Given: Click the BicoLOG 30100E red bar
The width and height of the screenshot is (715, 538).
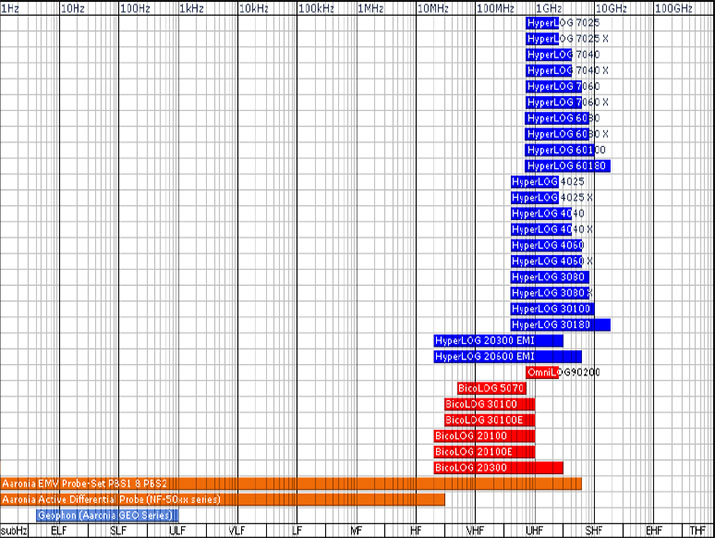Looking at the screenshot, I should (489, 420).
